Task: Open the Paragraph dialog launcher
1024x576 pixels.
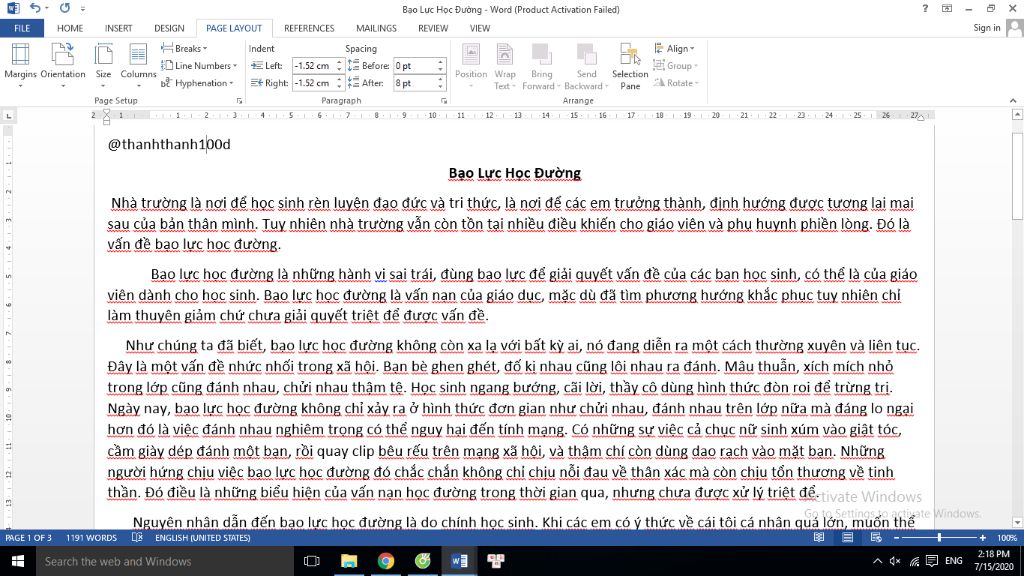Action: pyautogui.click(x=444, y=101)
